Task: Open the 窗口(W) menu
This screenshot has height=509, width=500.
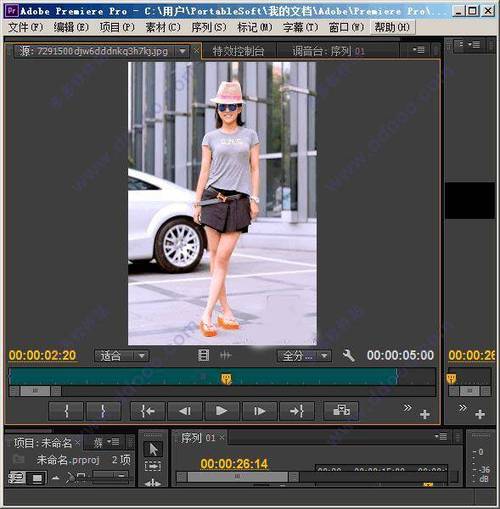Action: click(x=346, y=27)
